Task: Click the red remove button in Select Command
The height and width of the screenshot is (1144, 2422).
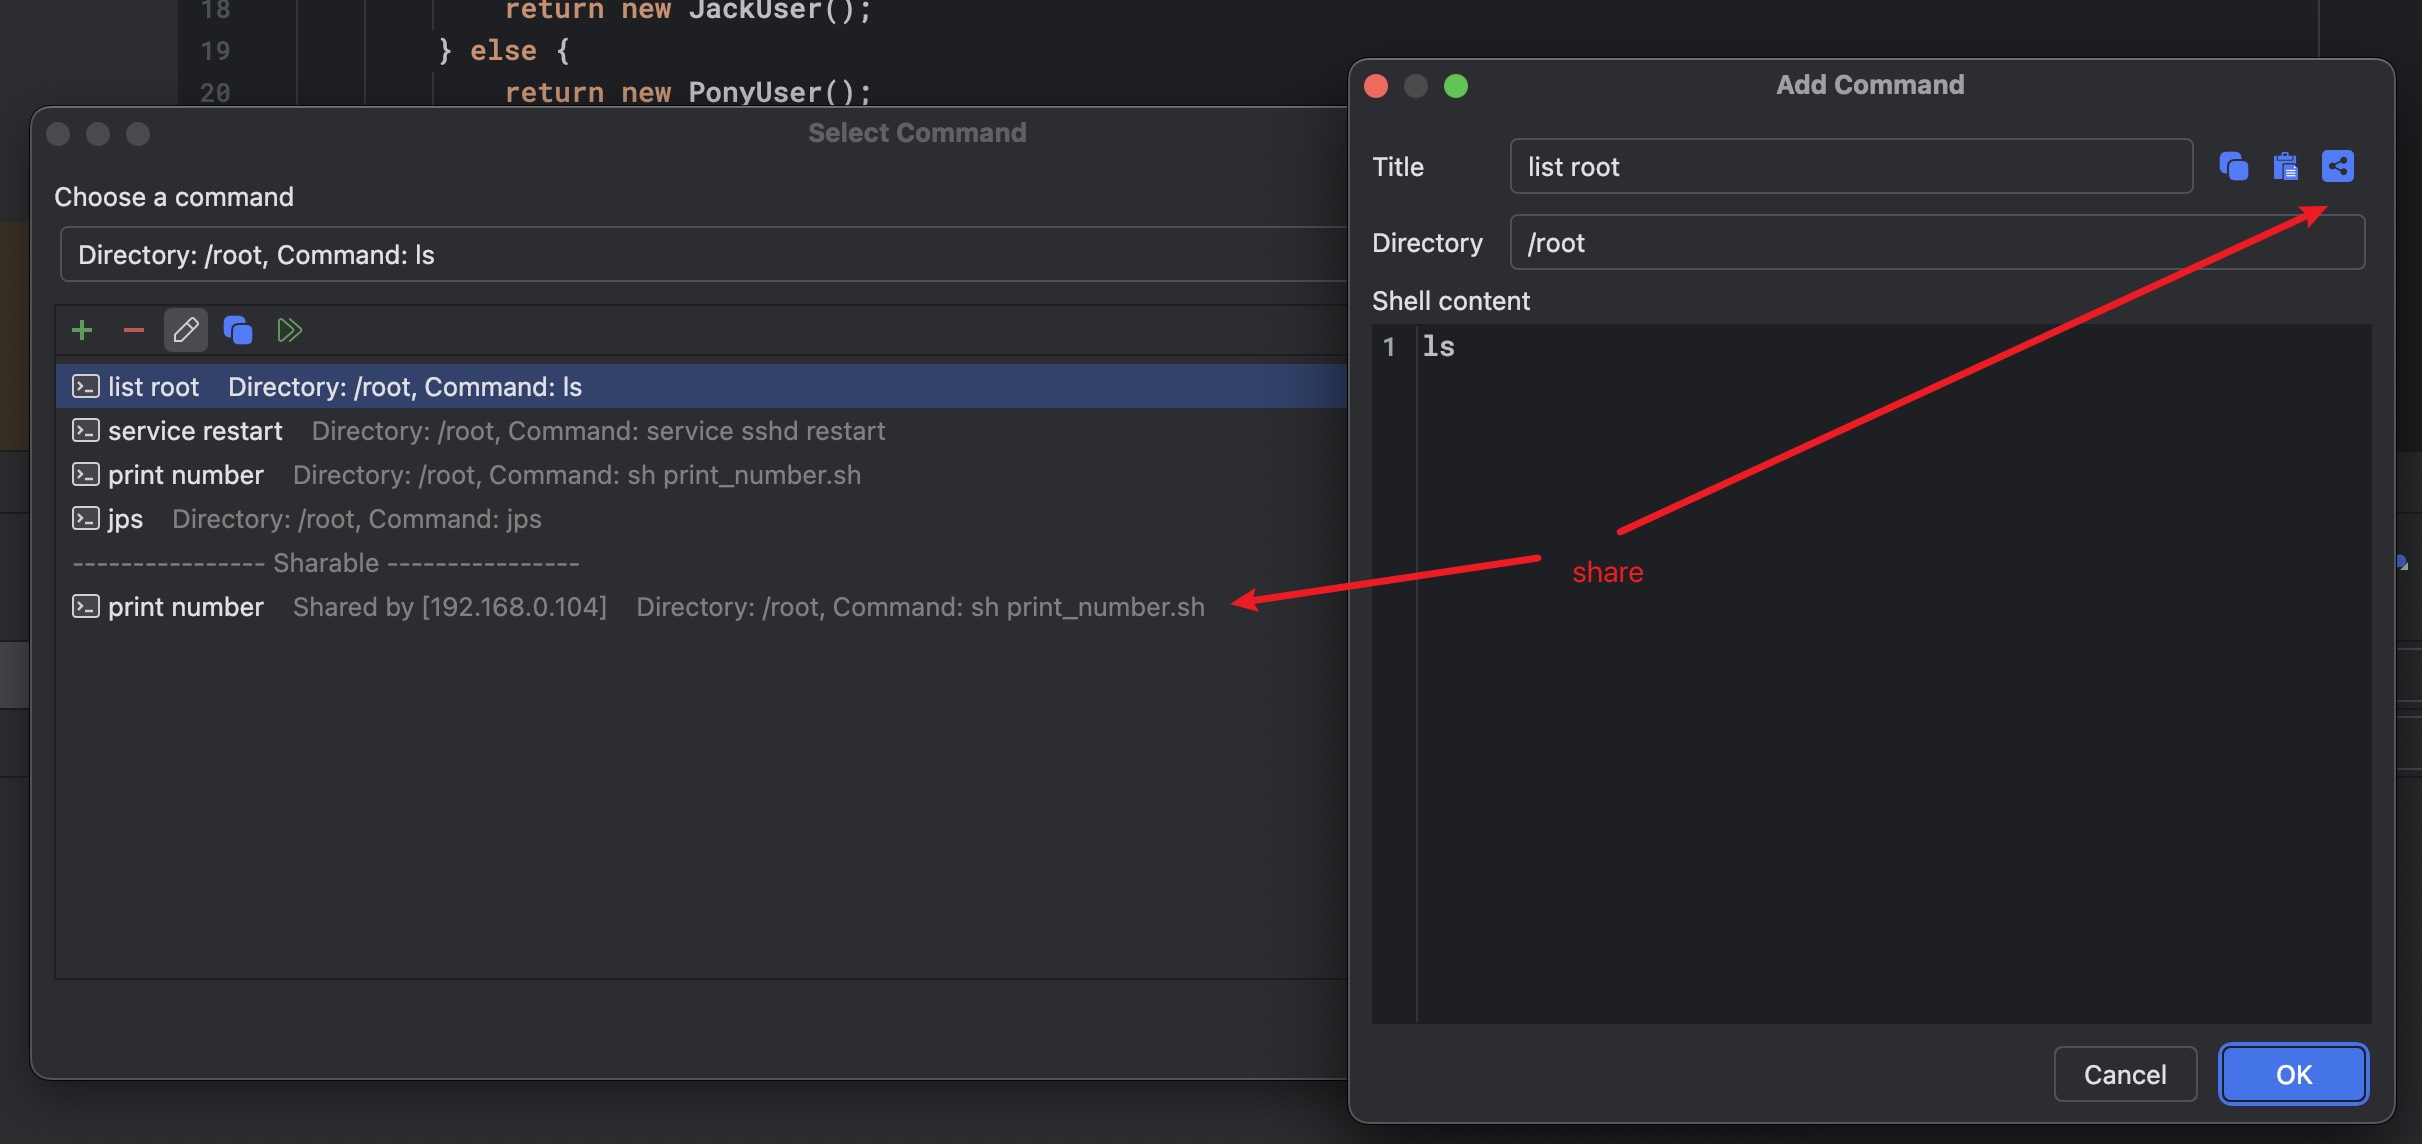Action: tap(133, 329)
